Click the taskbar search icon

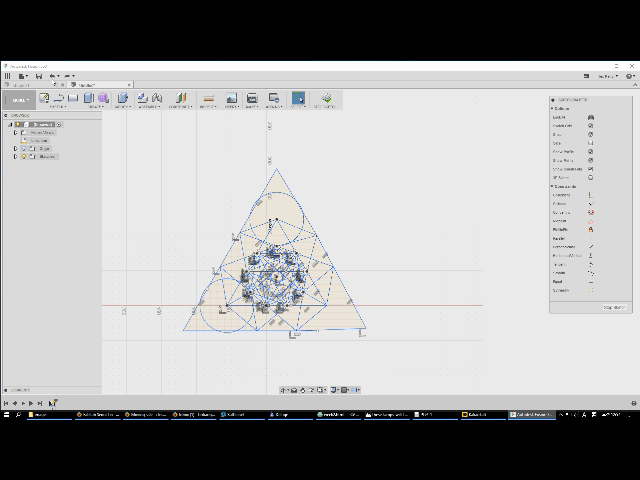pyautogui.click(x=18, y=414)
